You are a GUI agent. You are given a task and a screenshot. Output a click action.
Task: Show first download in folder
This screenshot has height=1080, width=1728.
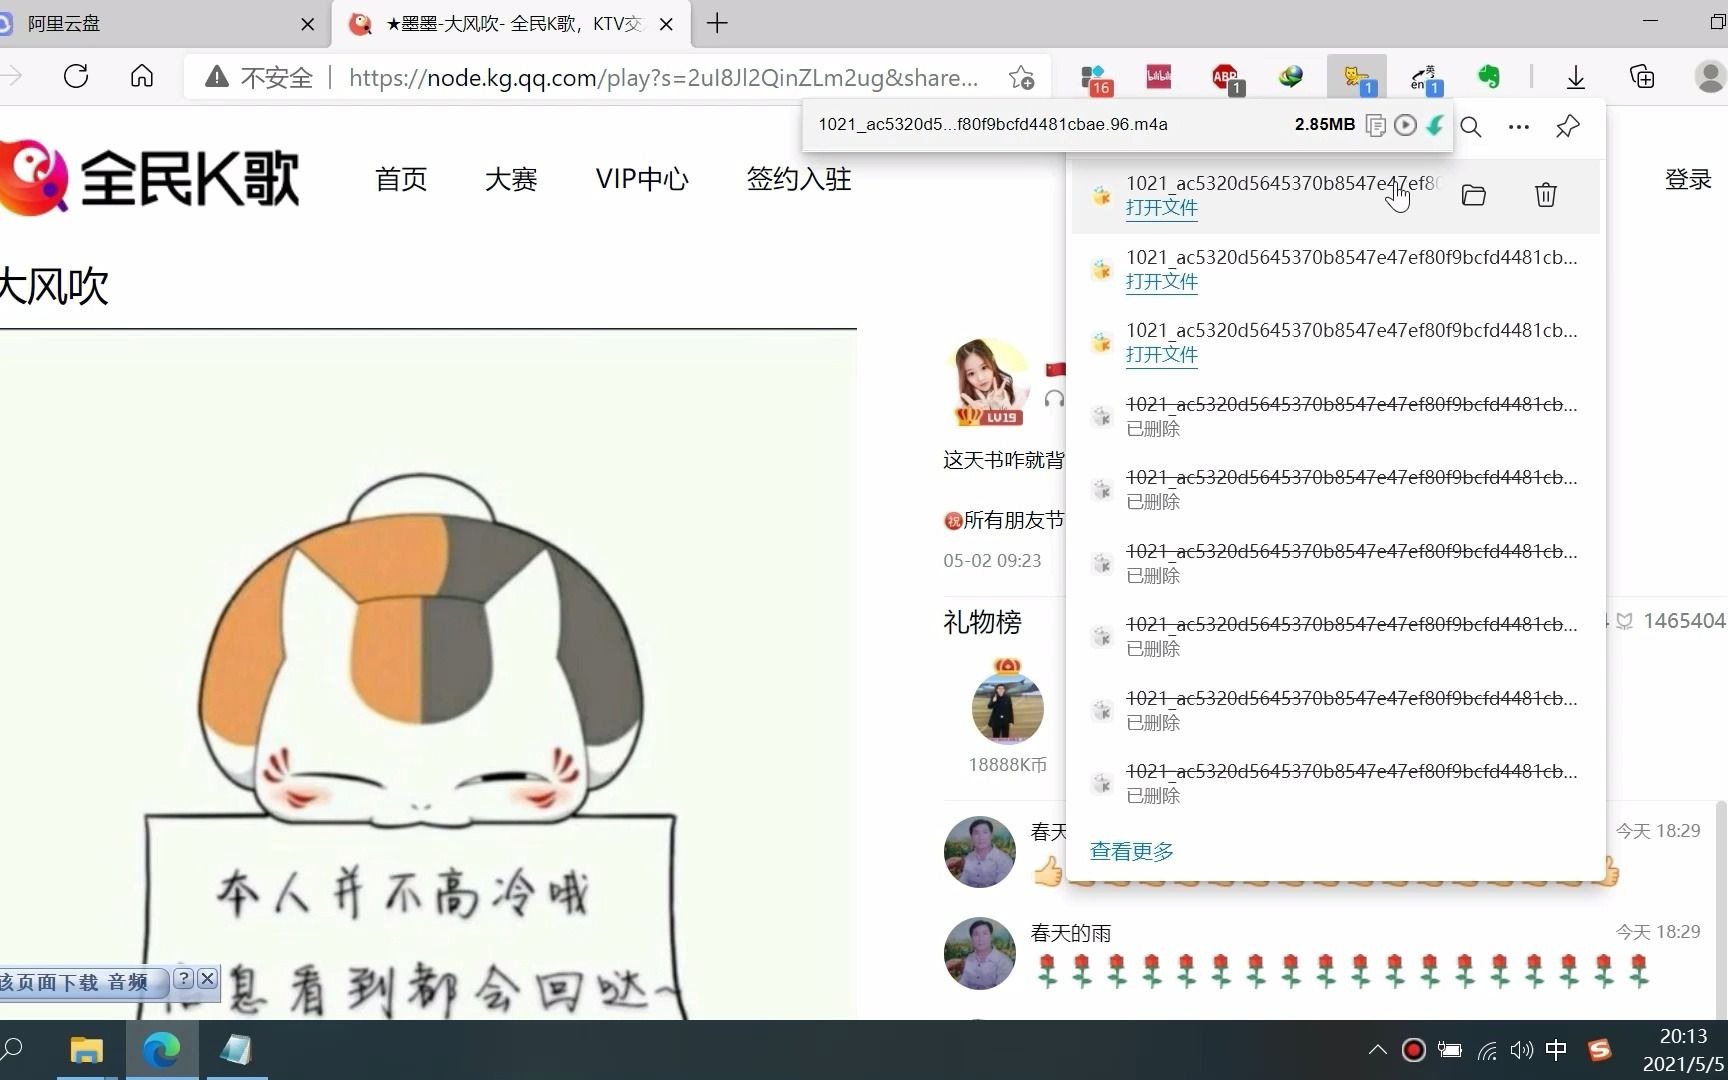tap(1473, 195)
